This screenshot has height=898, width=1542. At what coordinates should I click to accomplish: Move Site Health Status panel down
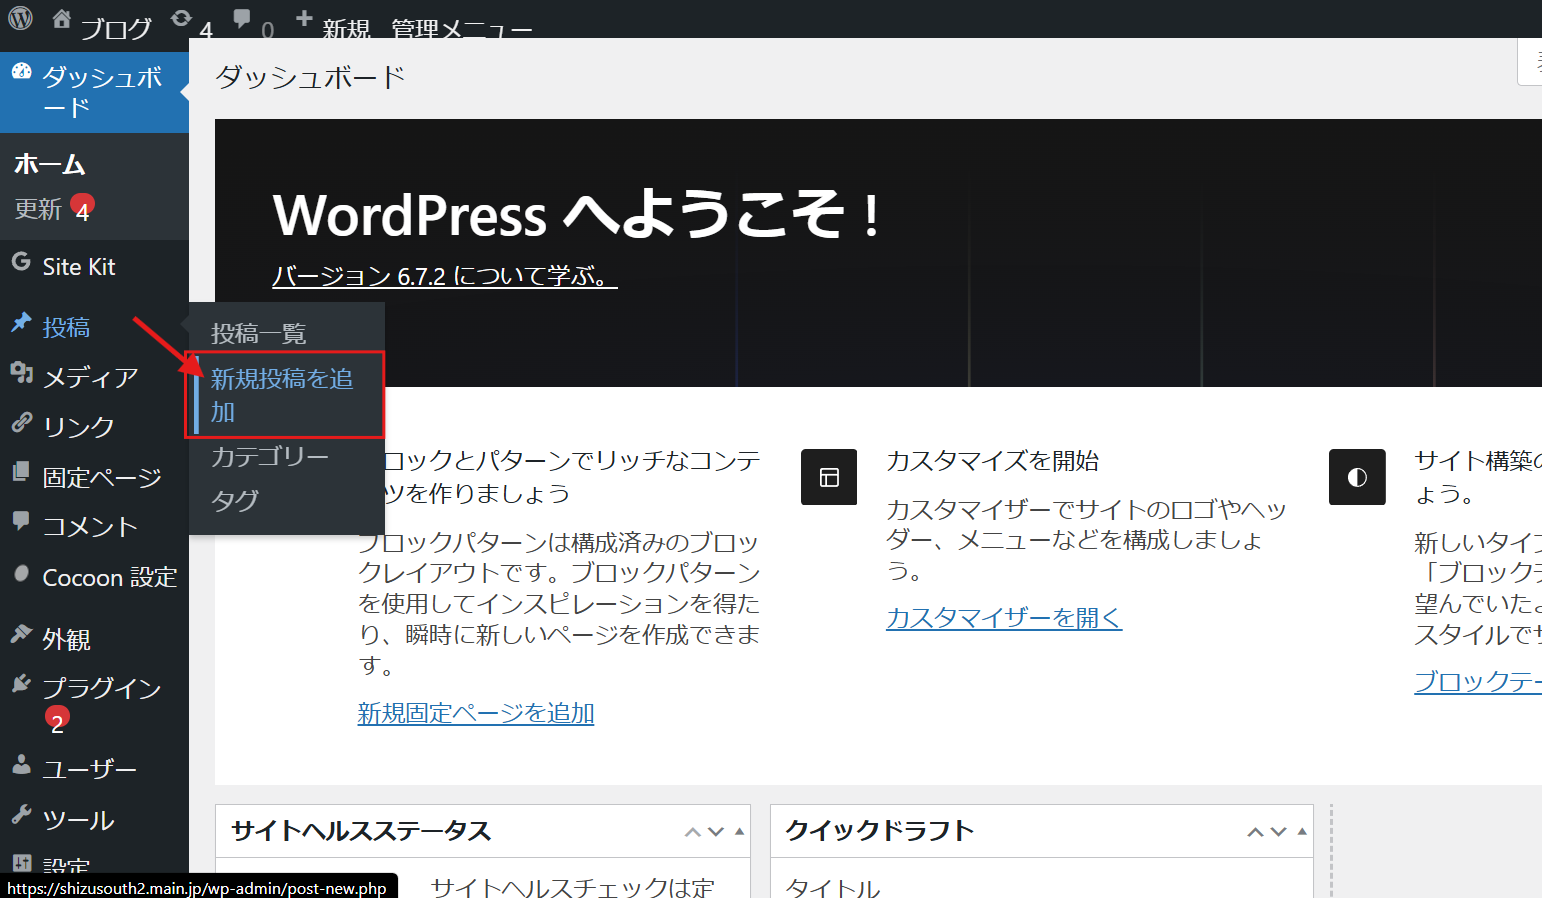pos(716,832)
